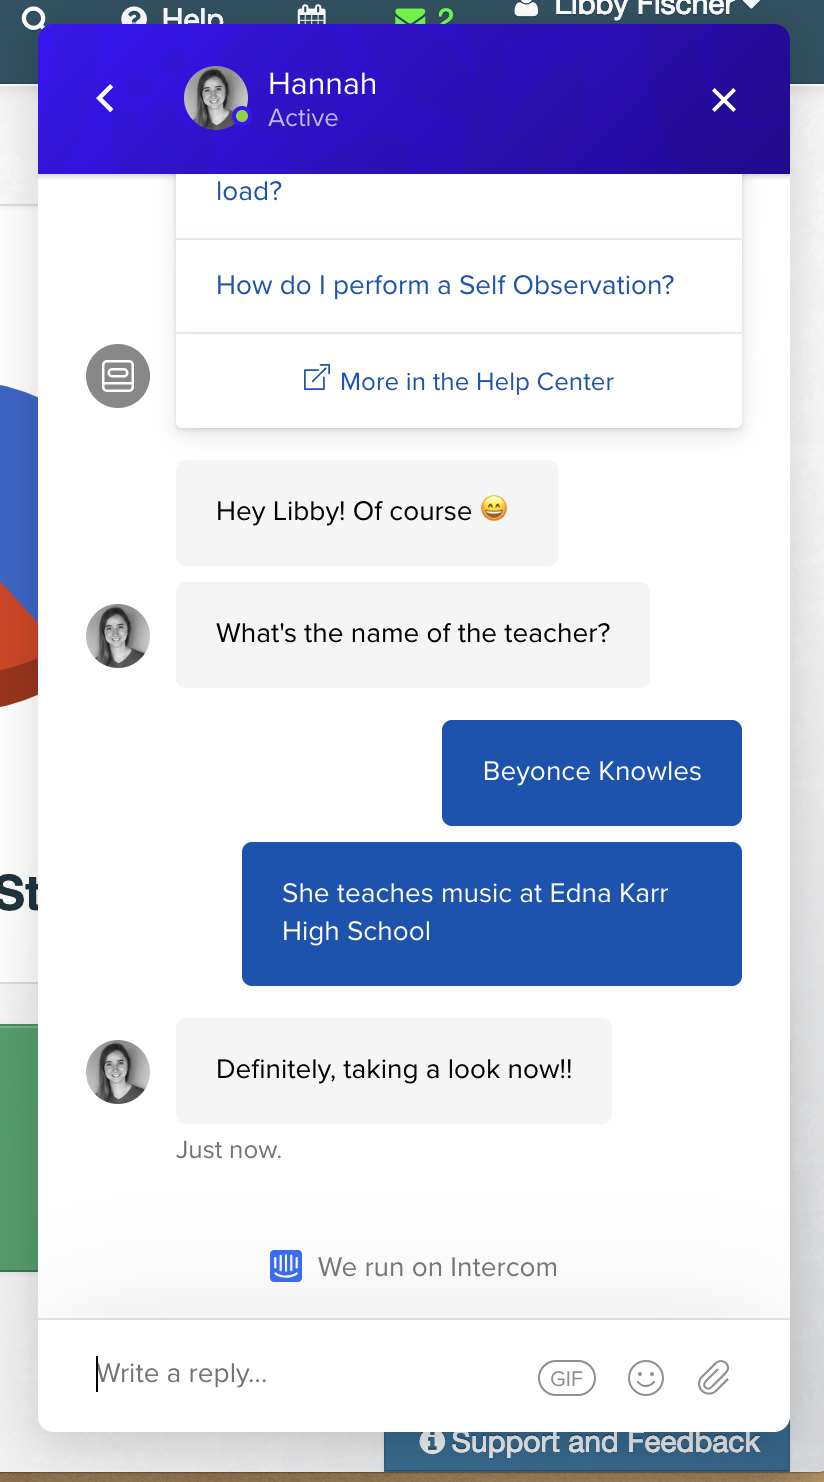Attach a file with paperclip icon
Viewport: 824px width, 1482px height.
tap(713, 1378)
